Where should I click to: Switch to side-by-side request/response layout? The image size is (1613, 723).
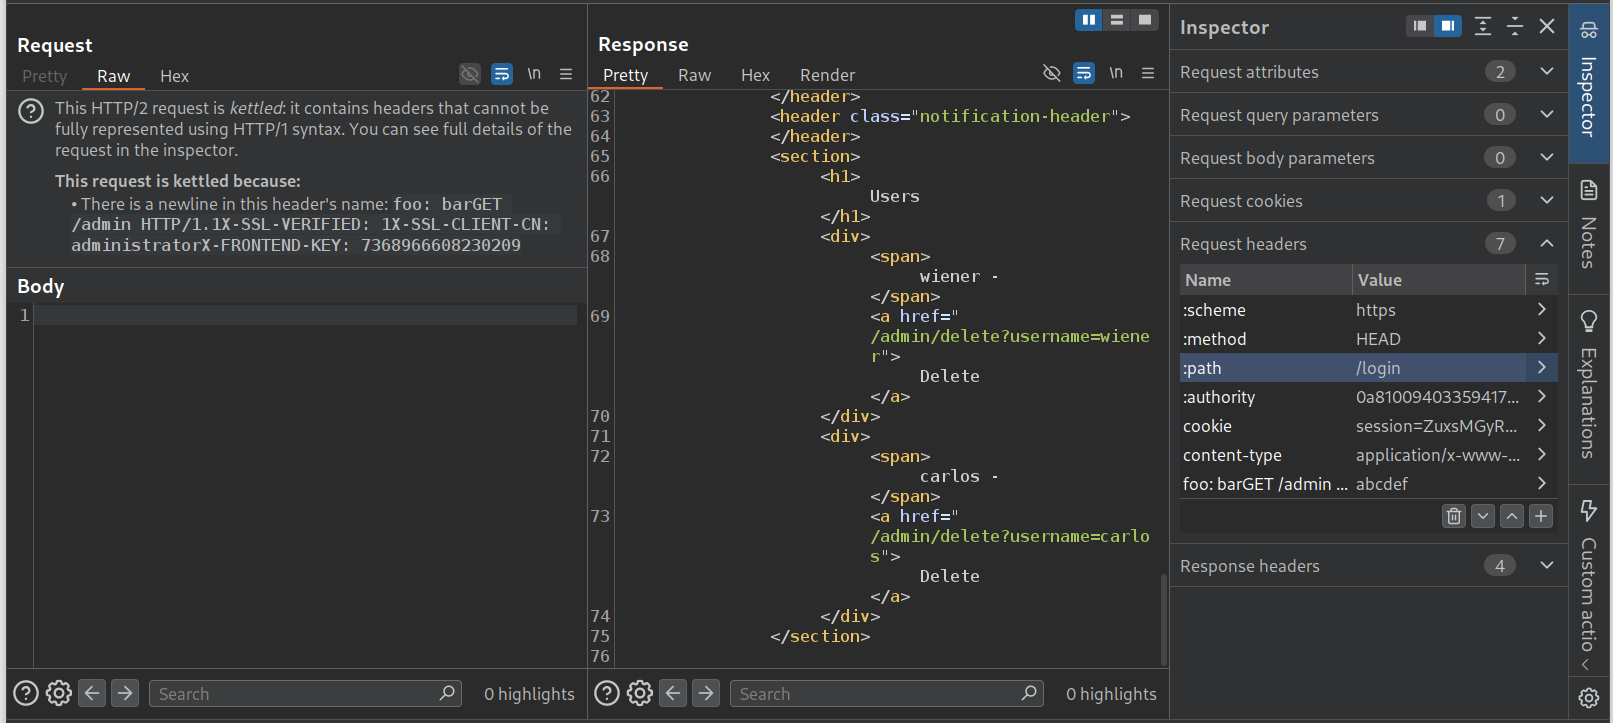pyautogui.click(x=1088, y=20)
